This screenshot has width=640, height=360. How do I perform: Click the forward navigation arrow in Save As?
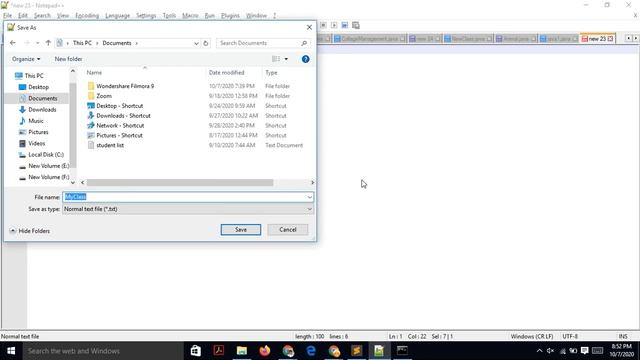[x=27, y=43]
